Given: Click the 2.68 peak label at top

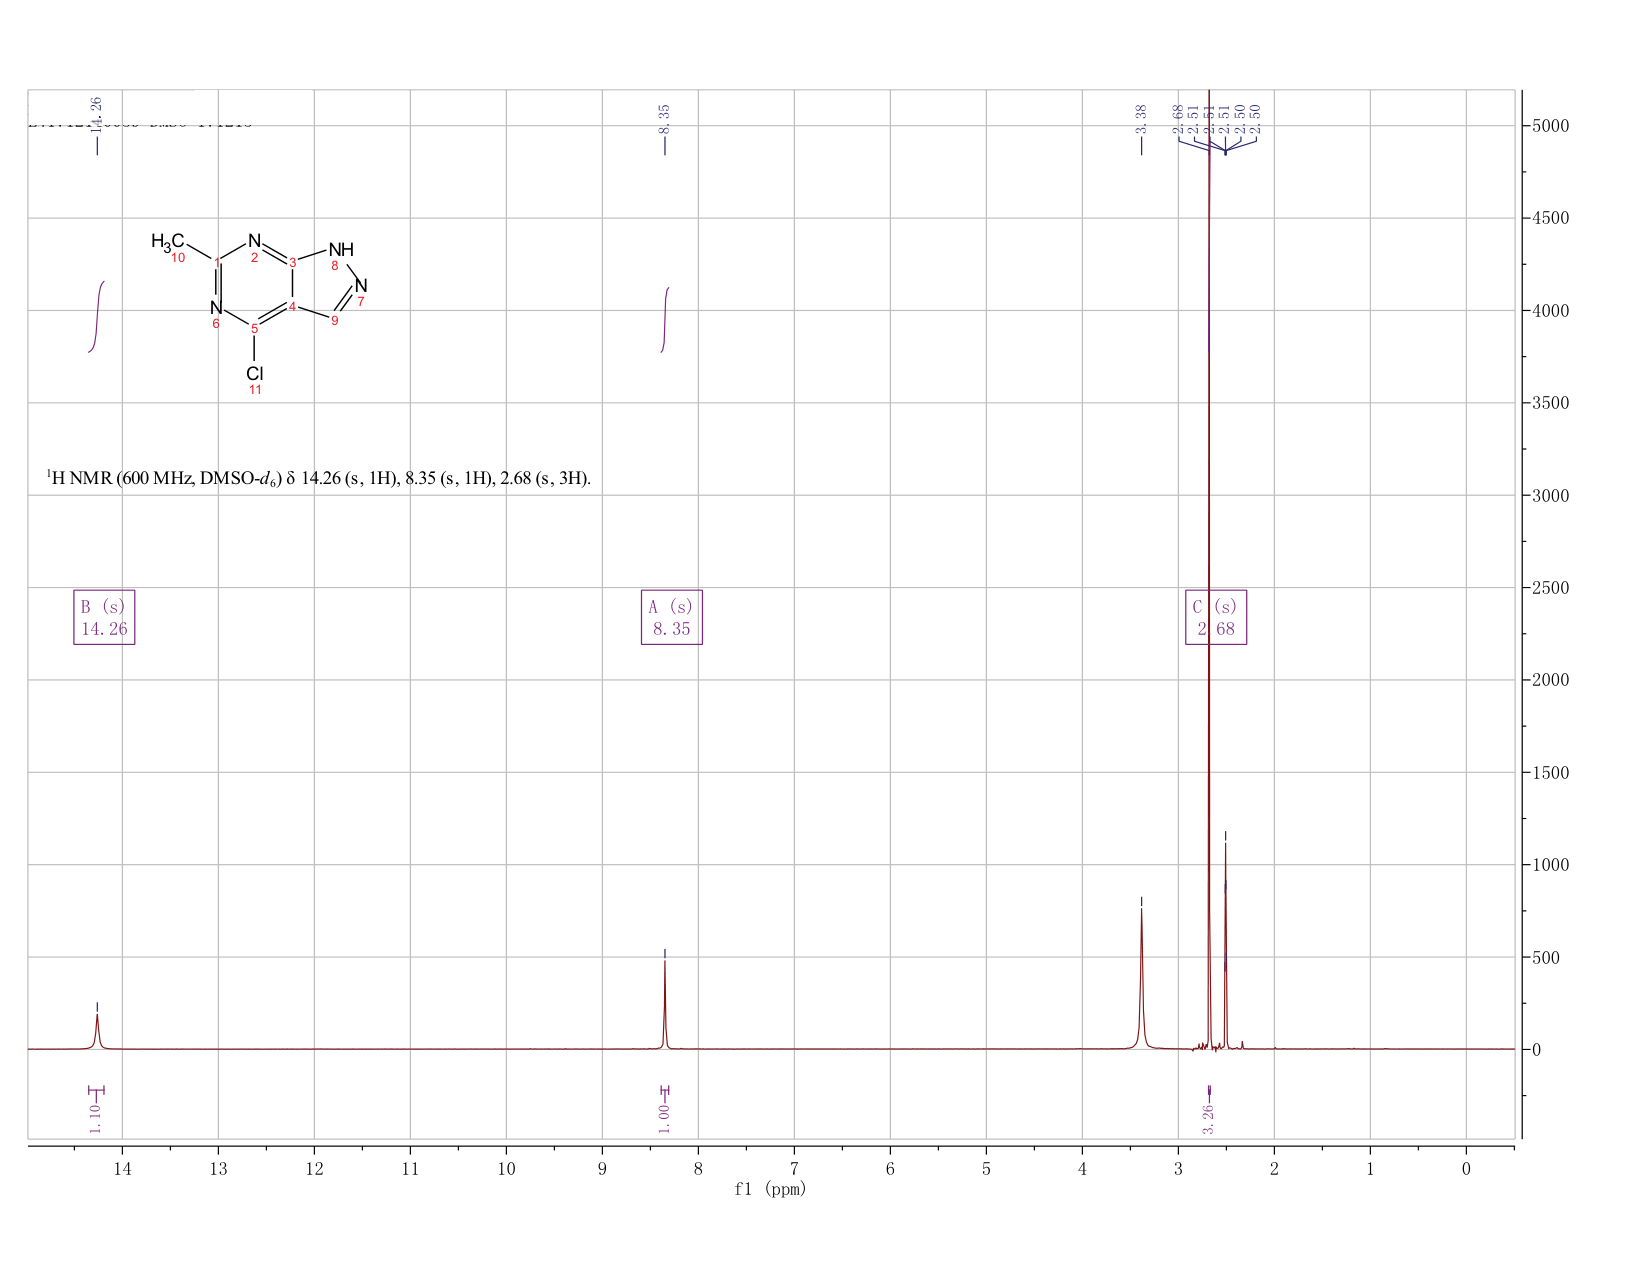Looking at the screenshot, I should coord(1178,118).
